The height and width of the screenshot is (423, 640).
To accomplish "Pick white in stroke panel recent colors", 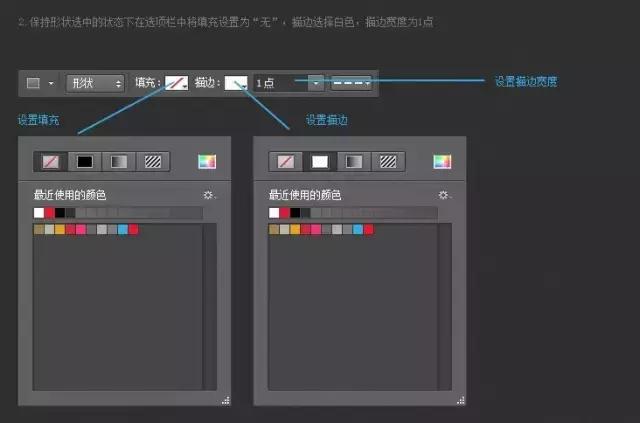I will [274, 213].
